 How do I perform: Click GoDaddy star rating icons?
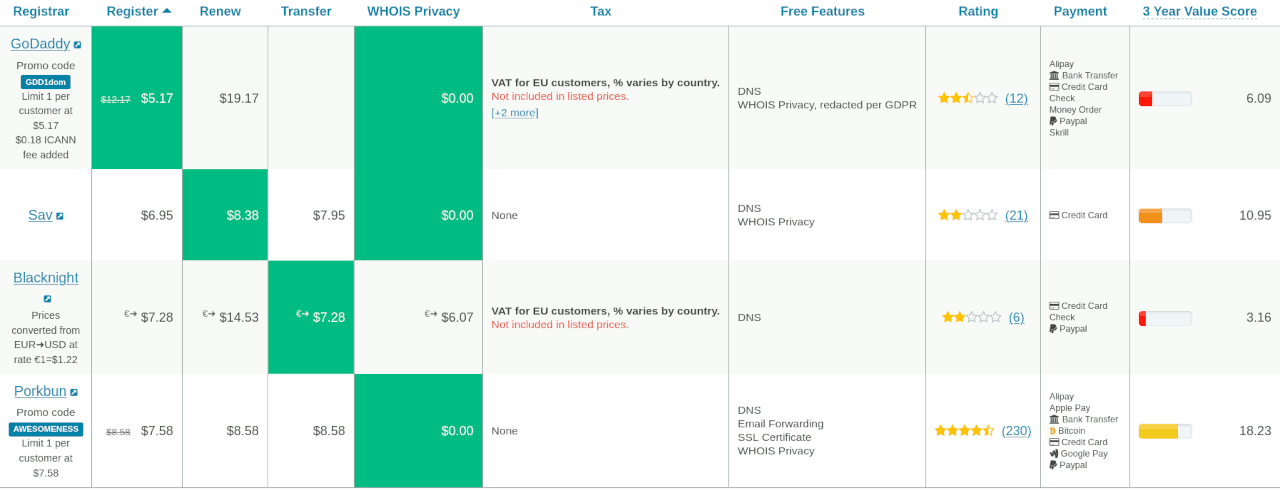967,98
